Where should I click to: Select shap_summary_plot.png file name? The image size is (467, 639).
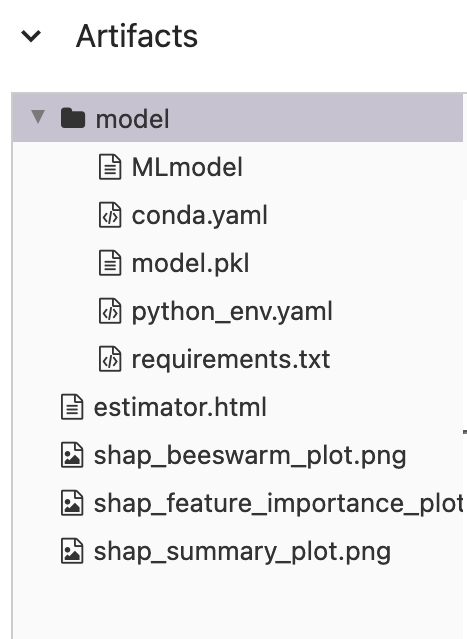tap(242, 552)
